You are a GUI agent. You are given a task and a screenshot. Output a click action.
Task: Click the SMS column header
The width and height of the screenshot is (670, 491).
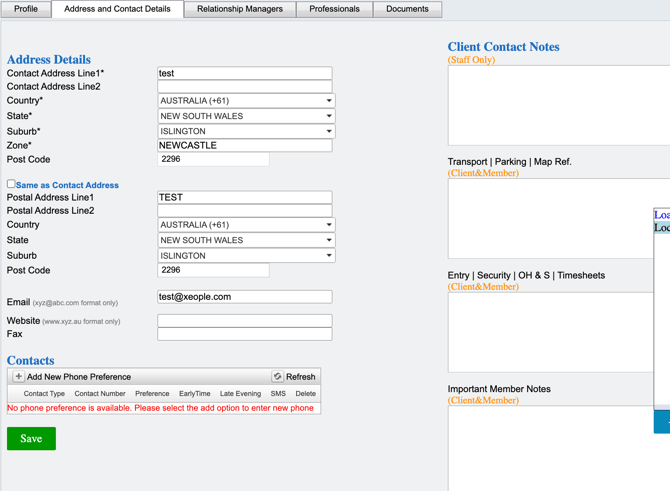coord(278,394)
